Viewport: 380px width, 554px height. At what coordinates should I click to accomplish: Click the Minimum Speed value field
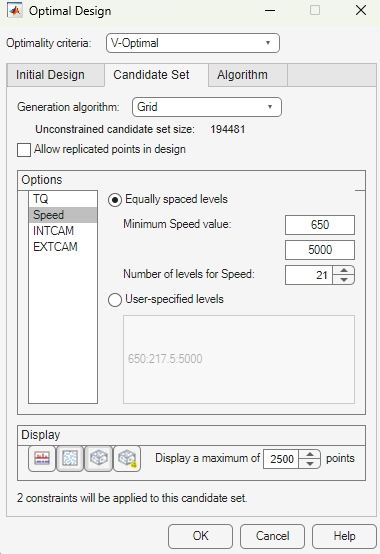(x=320, y=225)
